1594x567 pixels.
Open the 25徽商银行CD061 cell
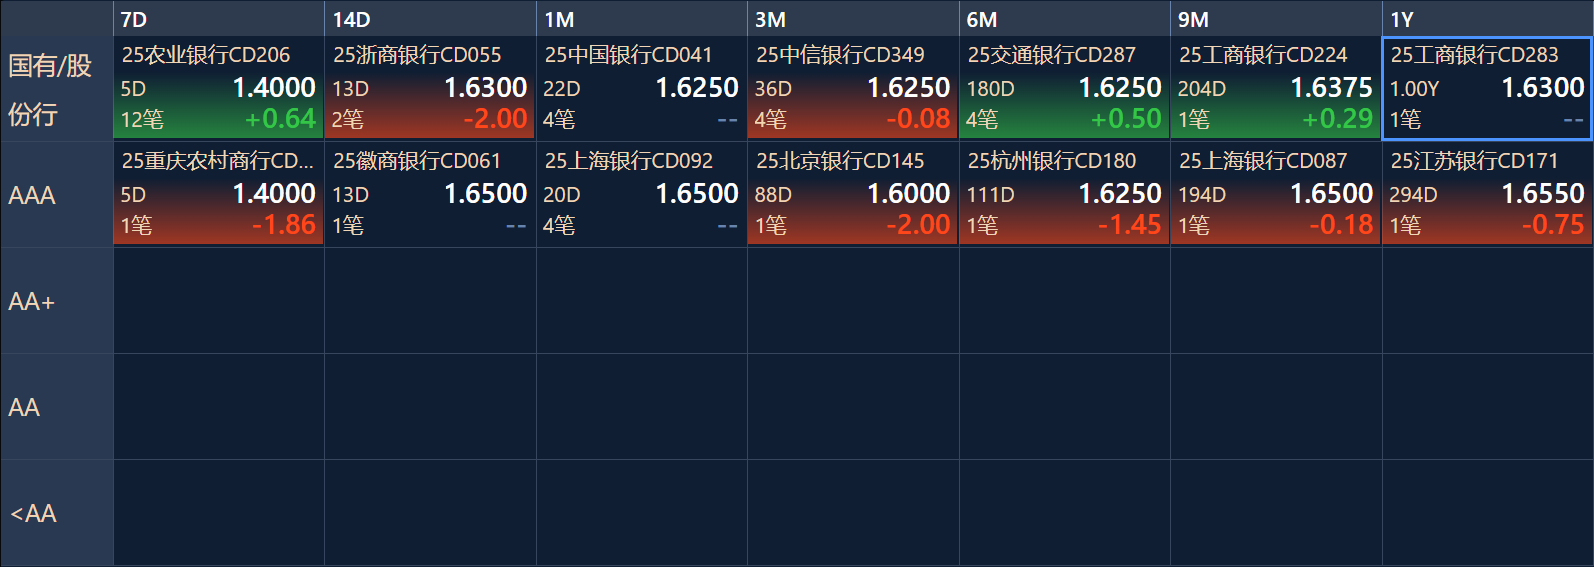coord(430,194)
